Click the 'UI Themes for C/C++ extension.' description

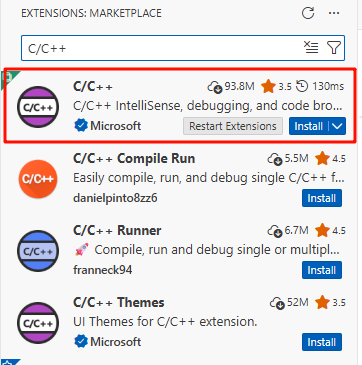(x=165, y=322)
